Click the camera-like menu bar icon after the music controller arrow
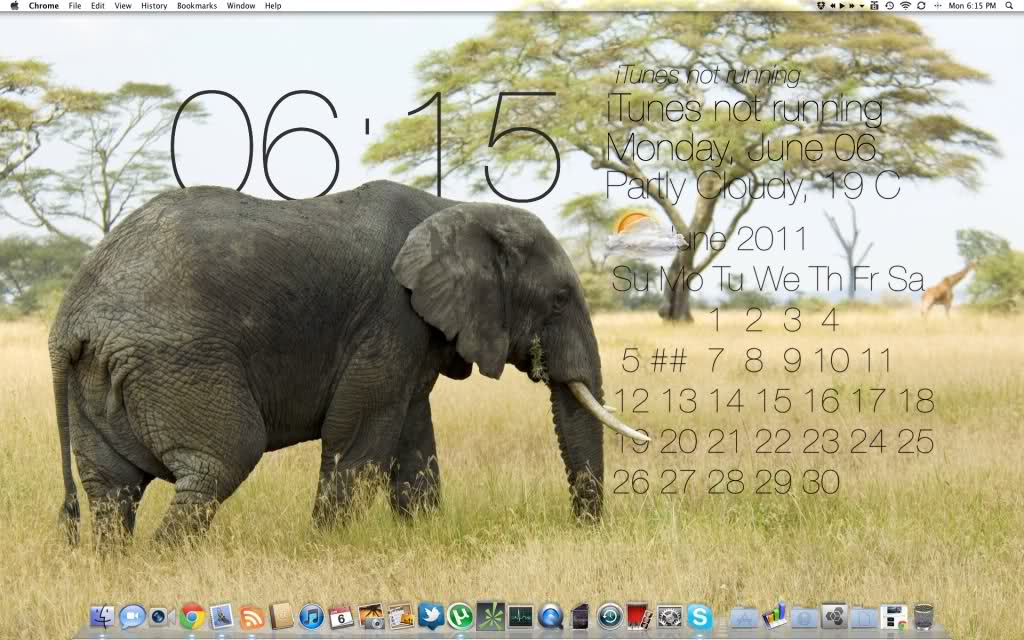The width and height of the screenshot is (1024, 640). point(874,5)
